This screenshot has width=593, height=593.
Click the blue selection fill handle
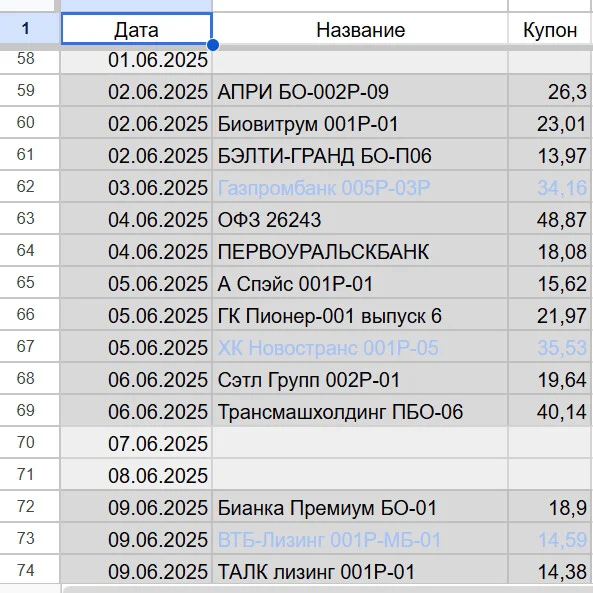(x=213, y=45)
